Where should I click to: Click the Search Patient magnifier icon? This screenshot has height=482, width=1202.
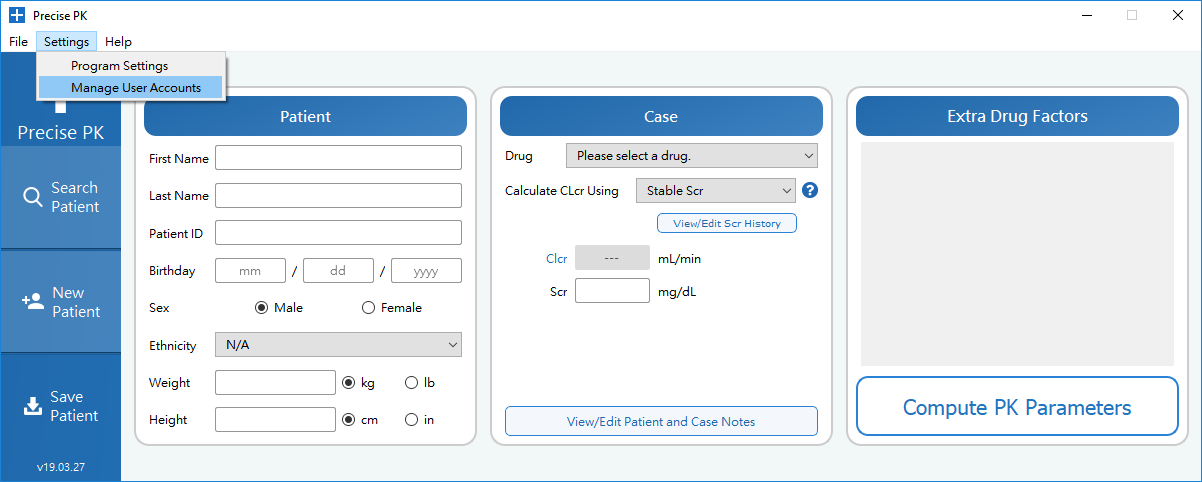click(33, 197)
